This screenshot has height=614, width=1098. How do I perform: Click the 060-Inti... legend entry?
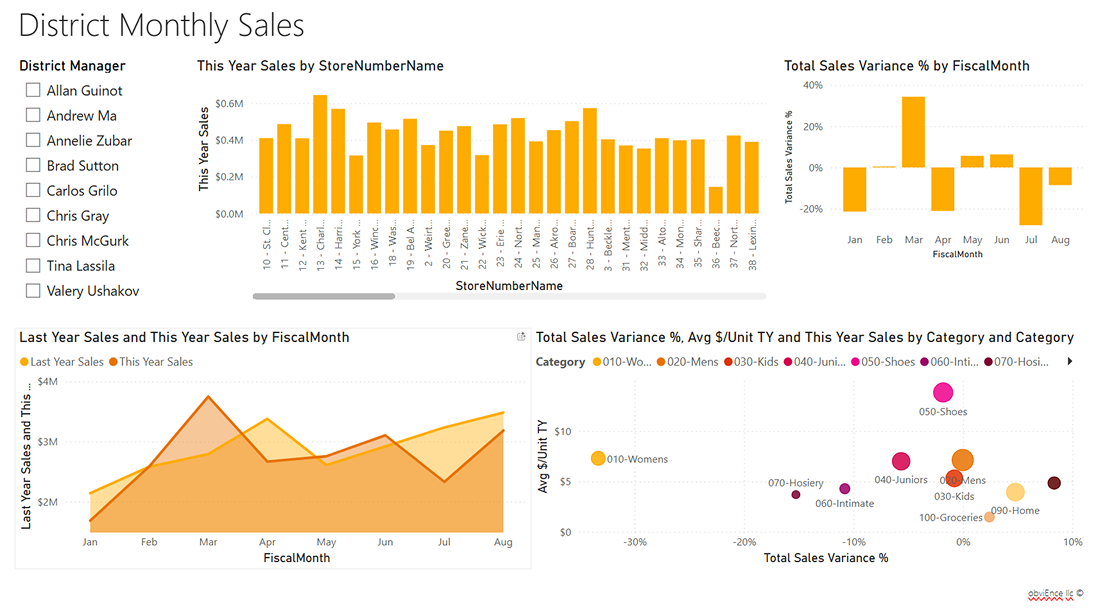click(950, 362)
